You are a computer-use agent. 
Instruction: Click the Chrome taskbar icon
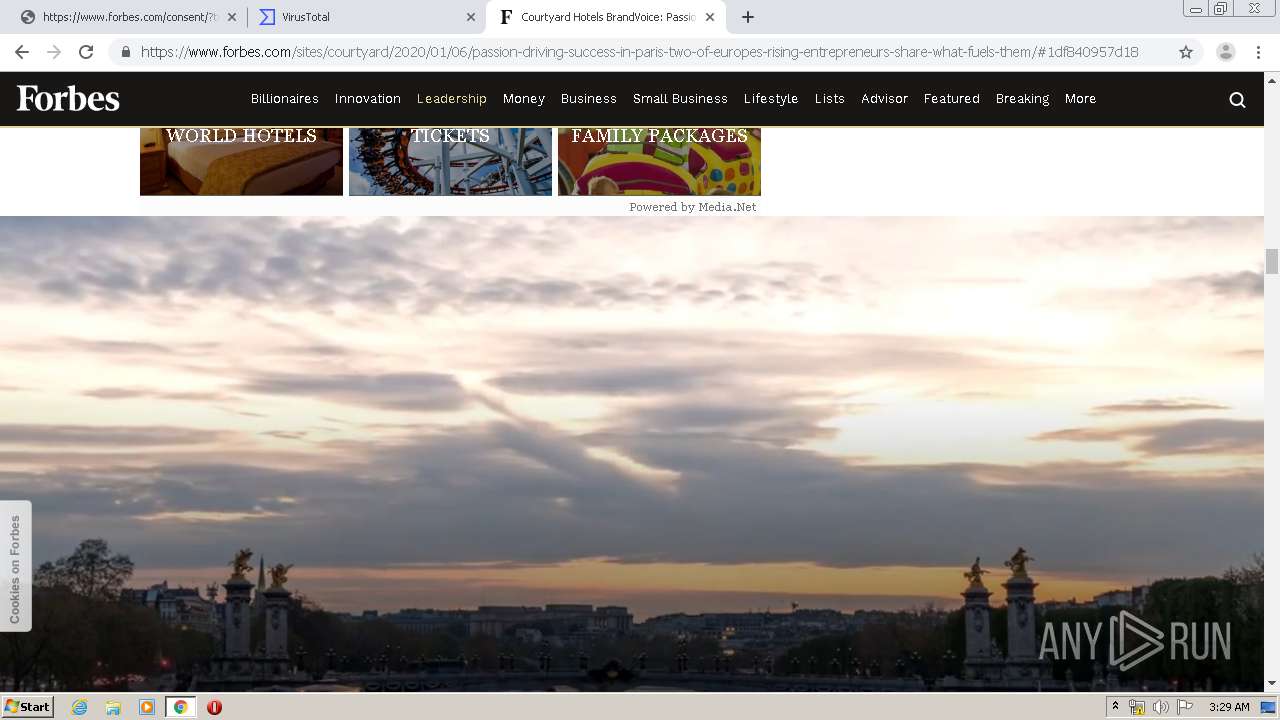point(181,707)
